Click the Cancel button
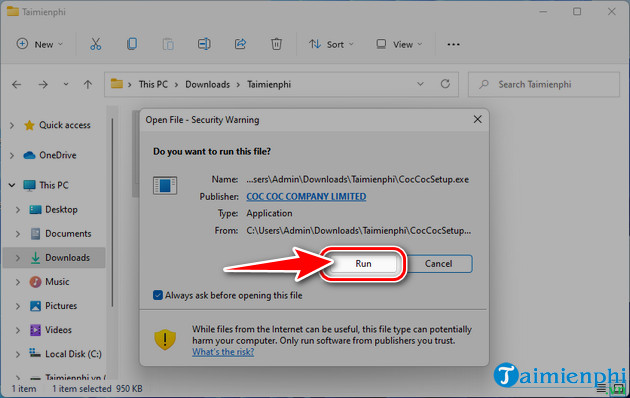The height and width of the screenshot is (398, 630). pyautogui.click(x=438, y=263)
